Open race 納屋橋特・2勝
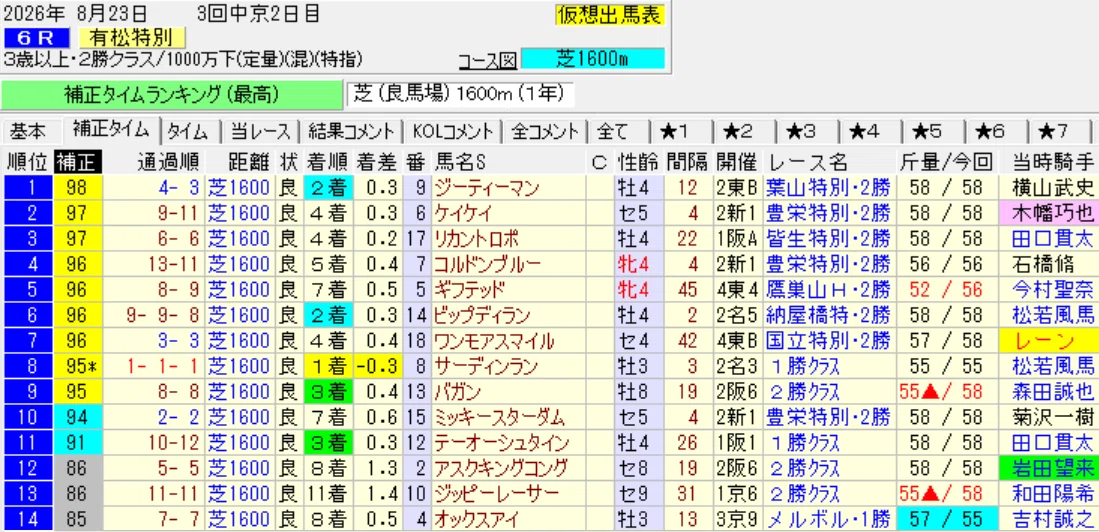The image size is (1099, 532). tap(828, 315)
